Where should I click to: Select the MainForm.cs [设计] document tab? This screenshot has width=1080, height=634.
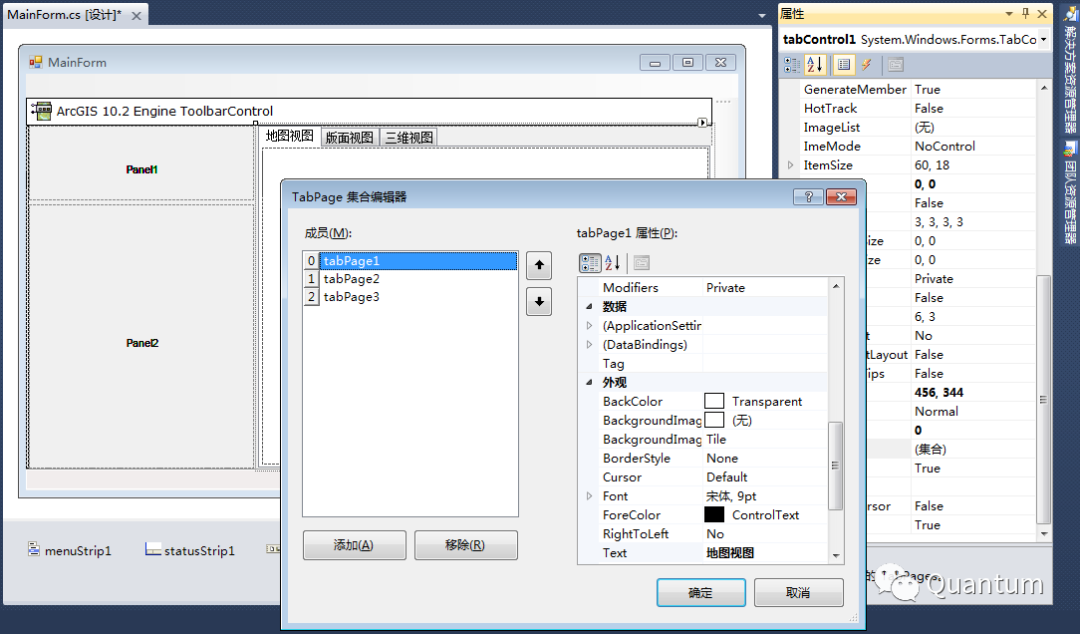pos(65,15)
